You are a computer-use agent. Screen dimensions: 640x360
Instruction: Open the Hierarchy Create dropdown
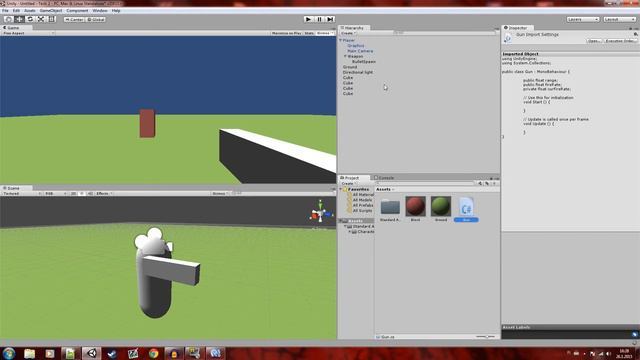[x=348, y=33]
